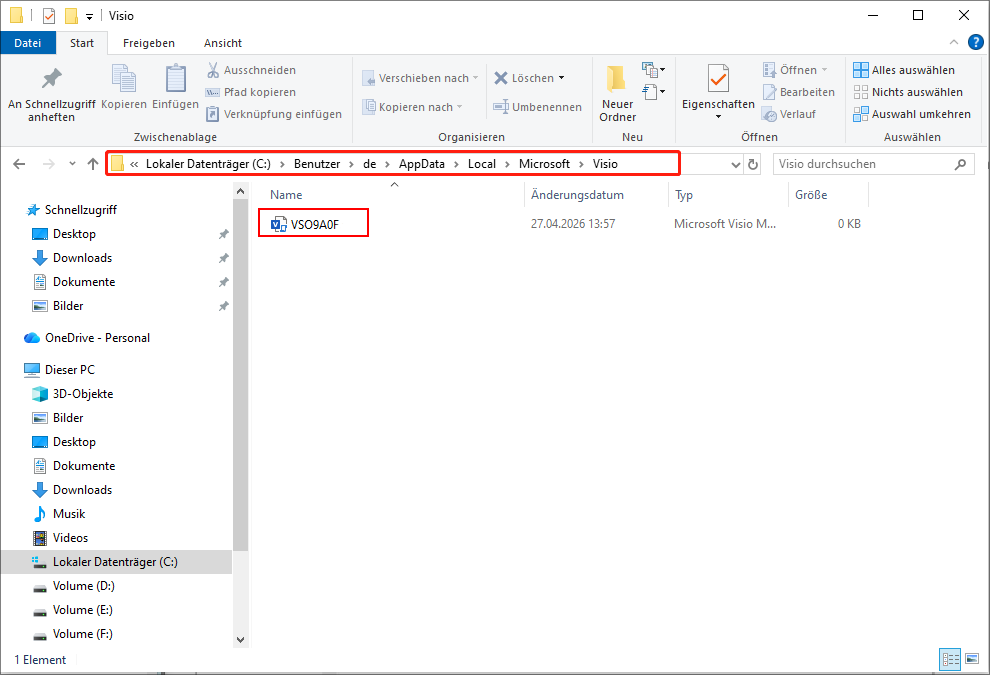This screenshot has width=990, height=675.
Task: Click Bearbeiten in the ribbon
Action: click(x=799, y=92)
